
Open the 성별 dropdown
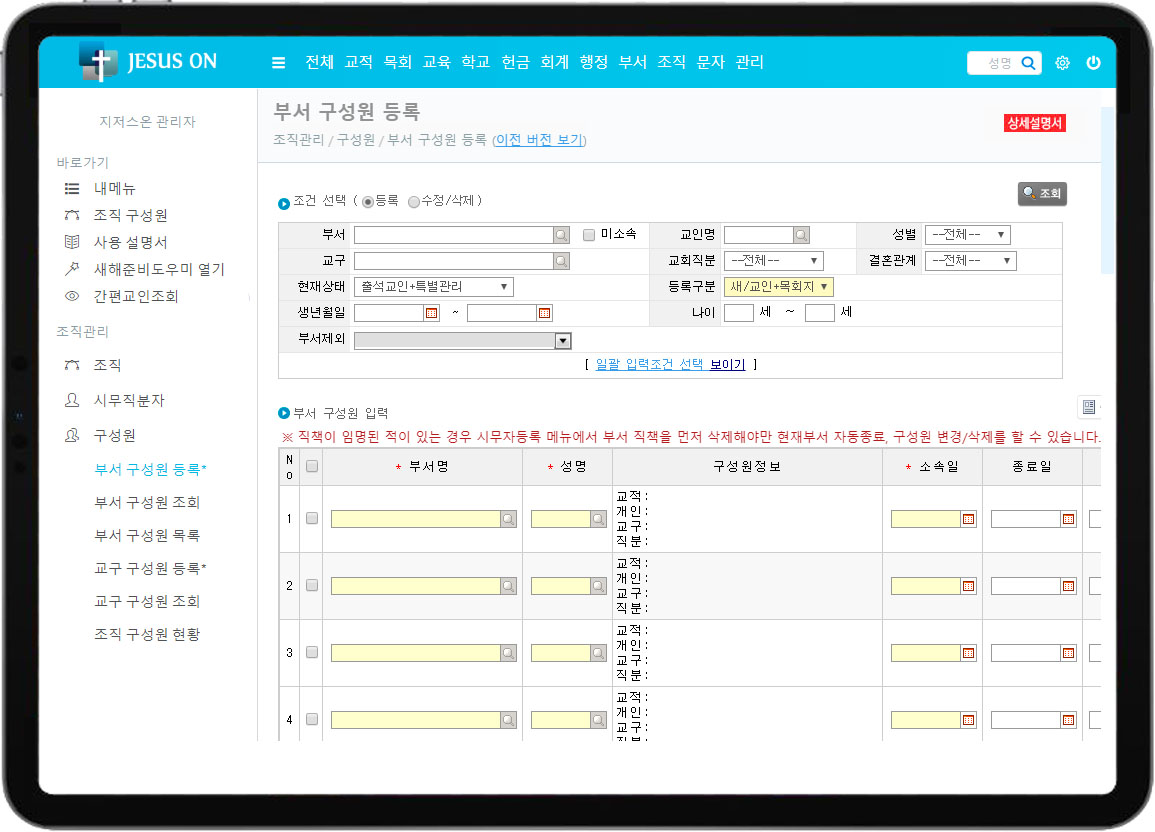coord(967,235)
